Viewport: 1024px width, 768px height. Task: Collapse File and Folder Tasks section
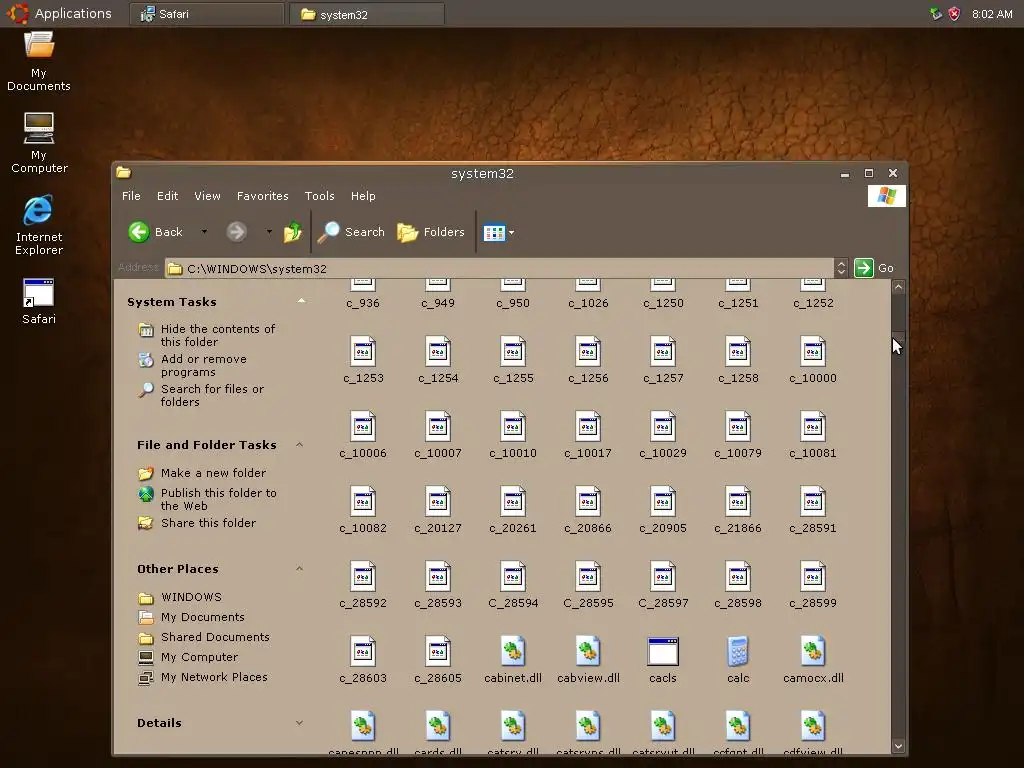(299, 445)
